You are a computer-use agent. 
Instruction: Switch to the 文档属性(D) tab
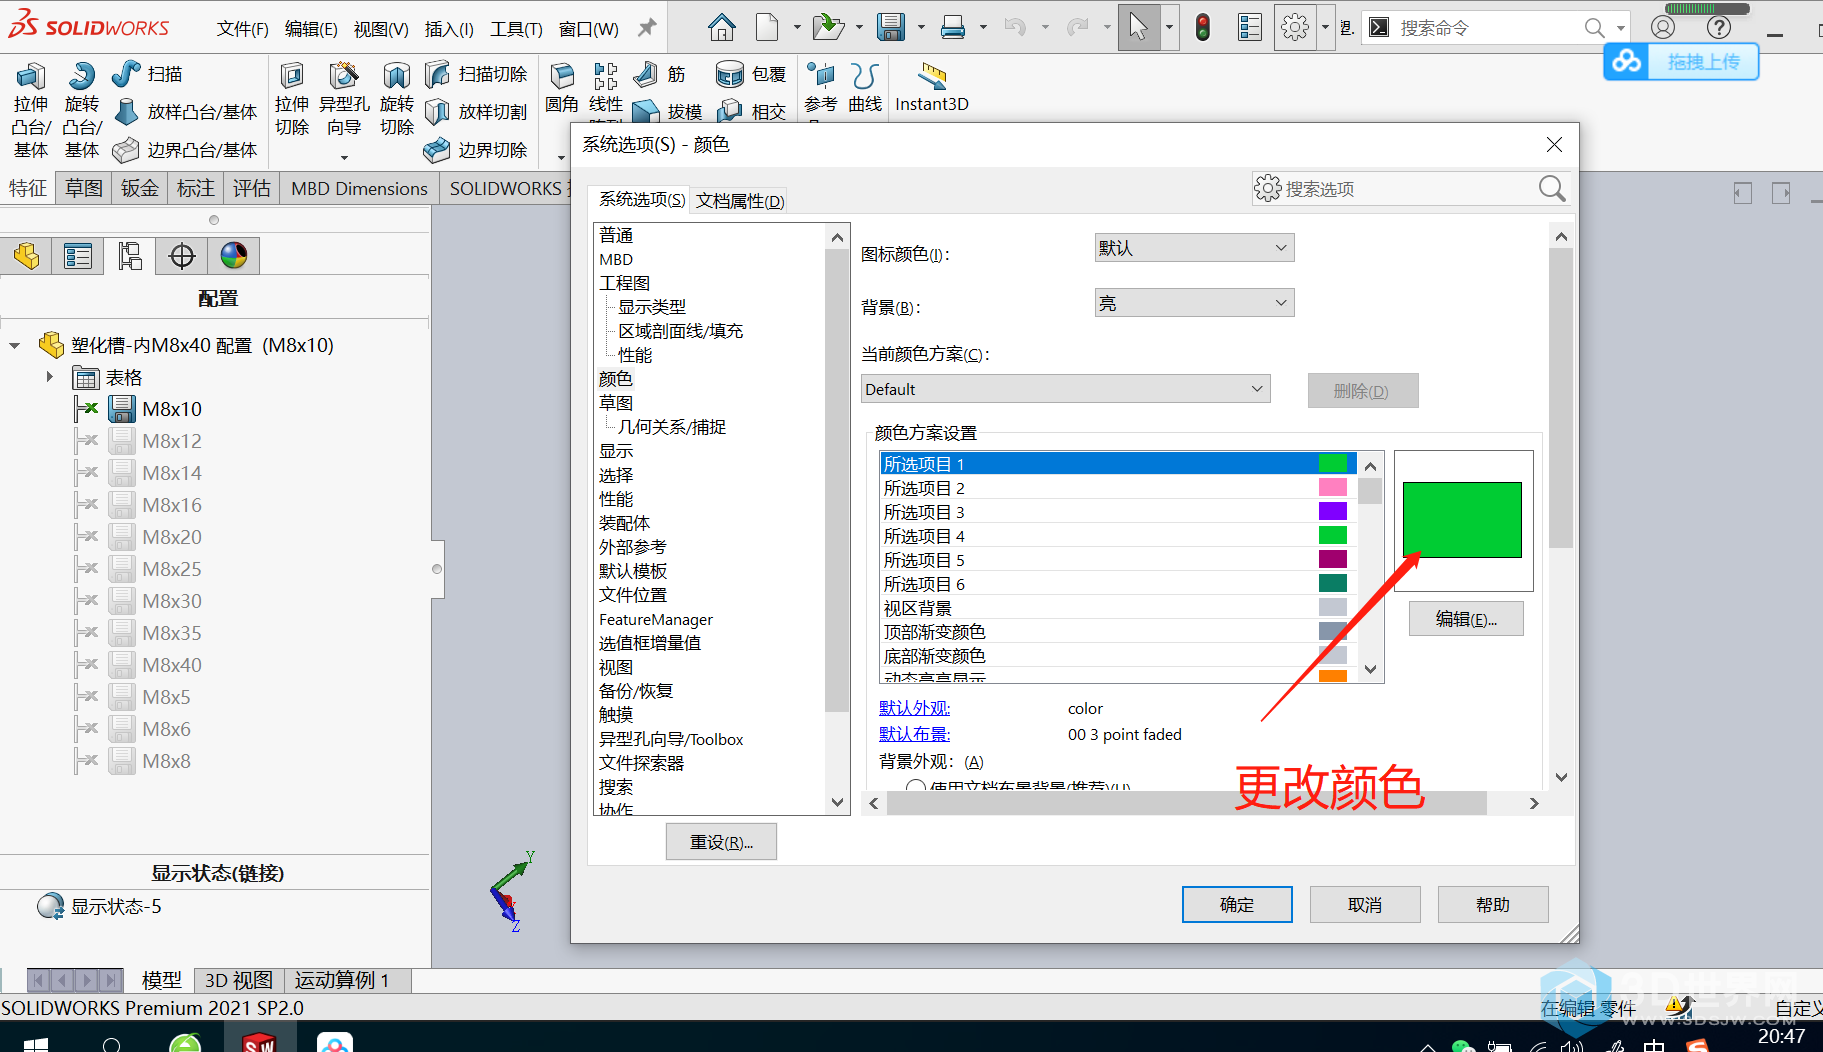point(740,200)
